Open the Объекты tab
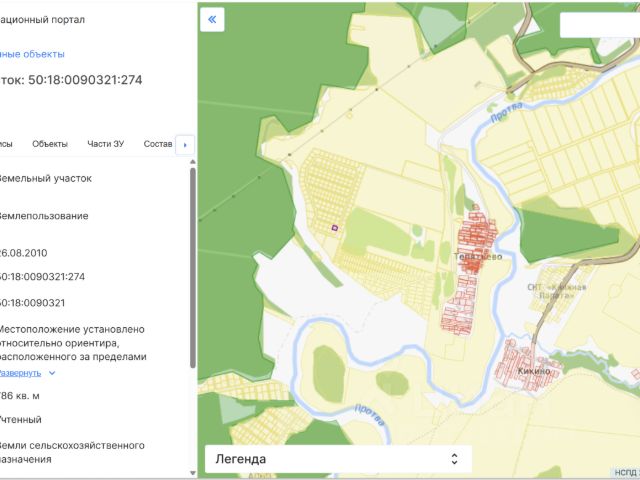 coord(50,144)
